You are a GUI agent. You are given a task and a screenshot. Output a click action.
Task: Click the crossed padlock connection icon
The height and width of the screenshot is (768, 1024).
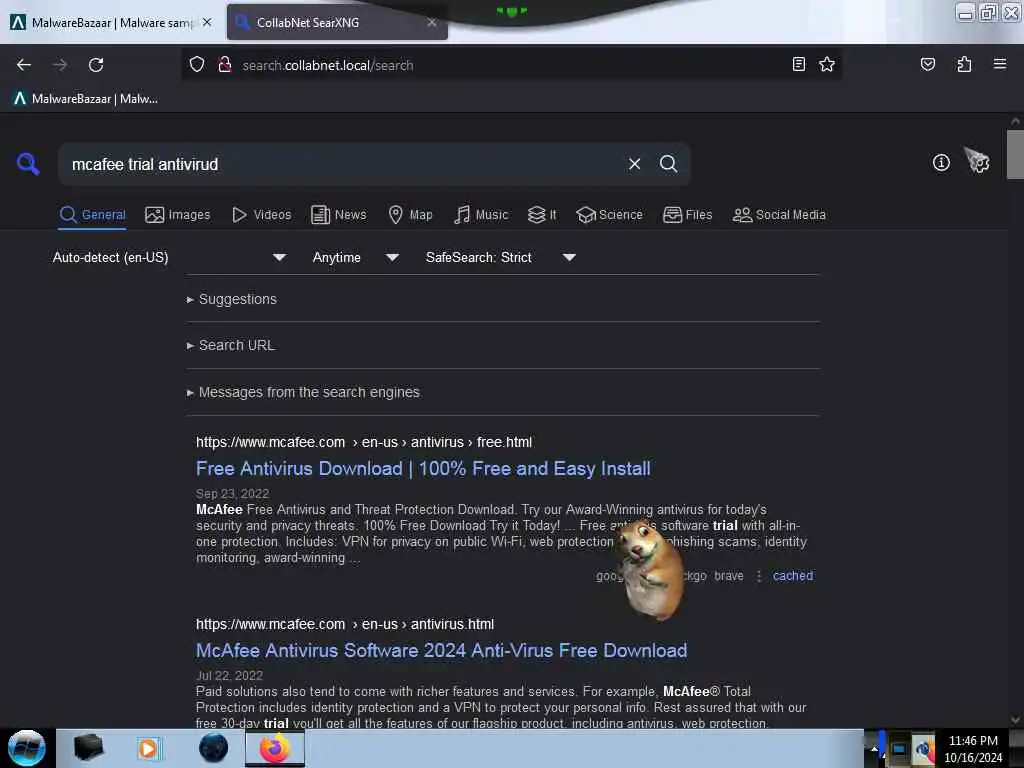coord(225,65)
